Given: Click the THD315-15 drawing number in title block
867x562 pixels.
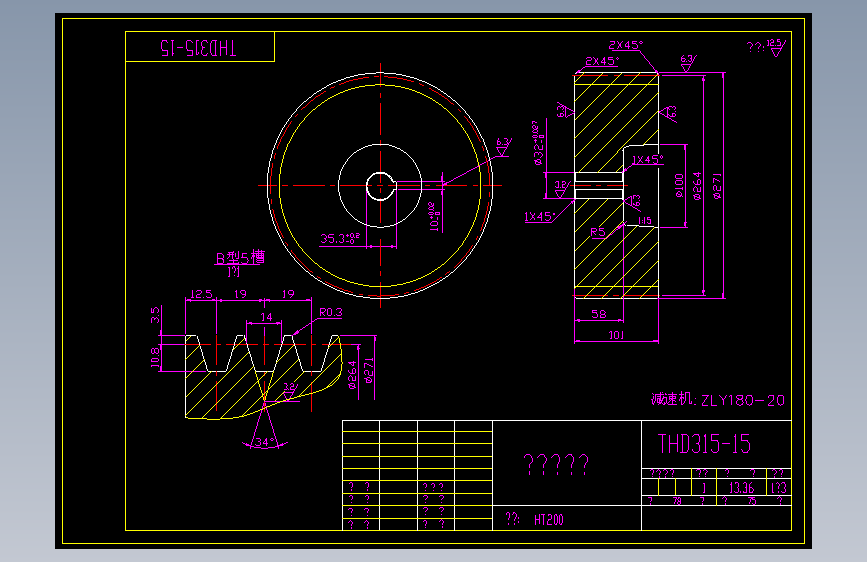Looking at the screenshot, I should [704, 444].
